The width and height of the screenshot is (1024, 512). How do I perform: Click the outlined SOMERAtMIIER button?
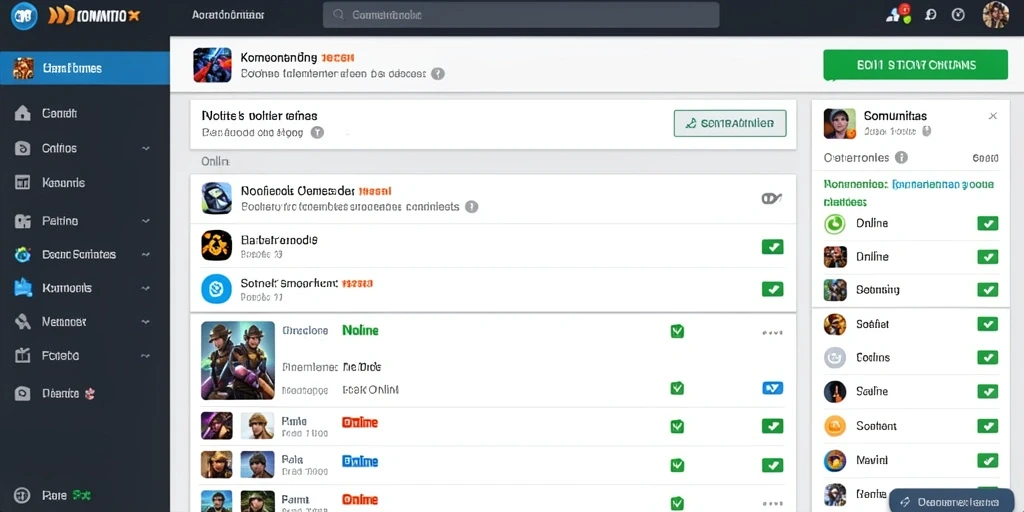(x=730, y=123)
